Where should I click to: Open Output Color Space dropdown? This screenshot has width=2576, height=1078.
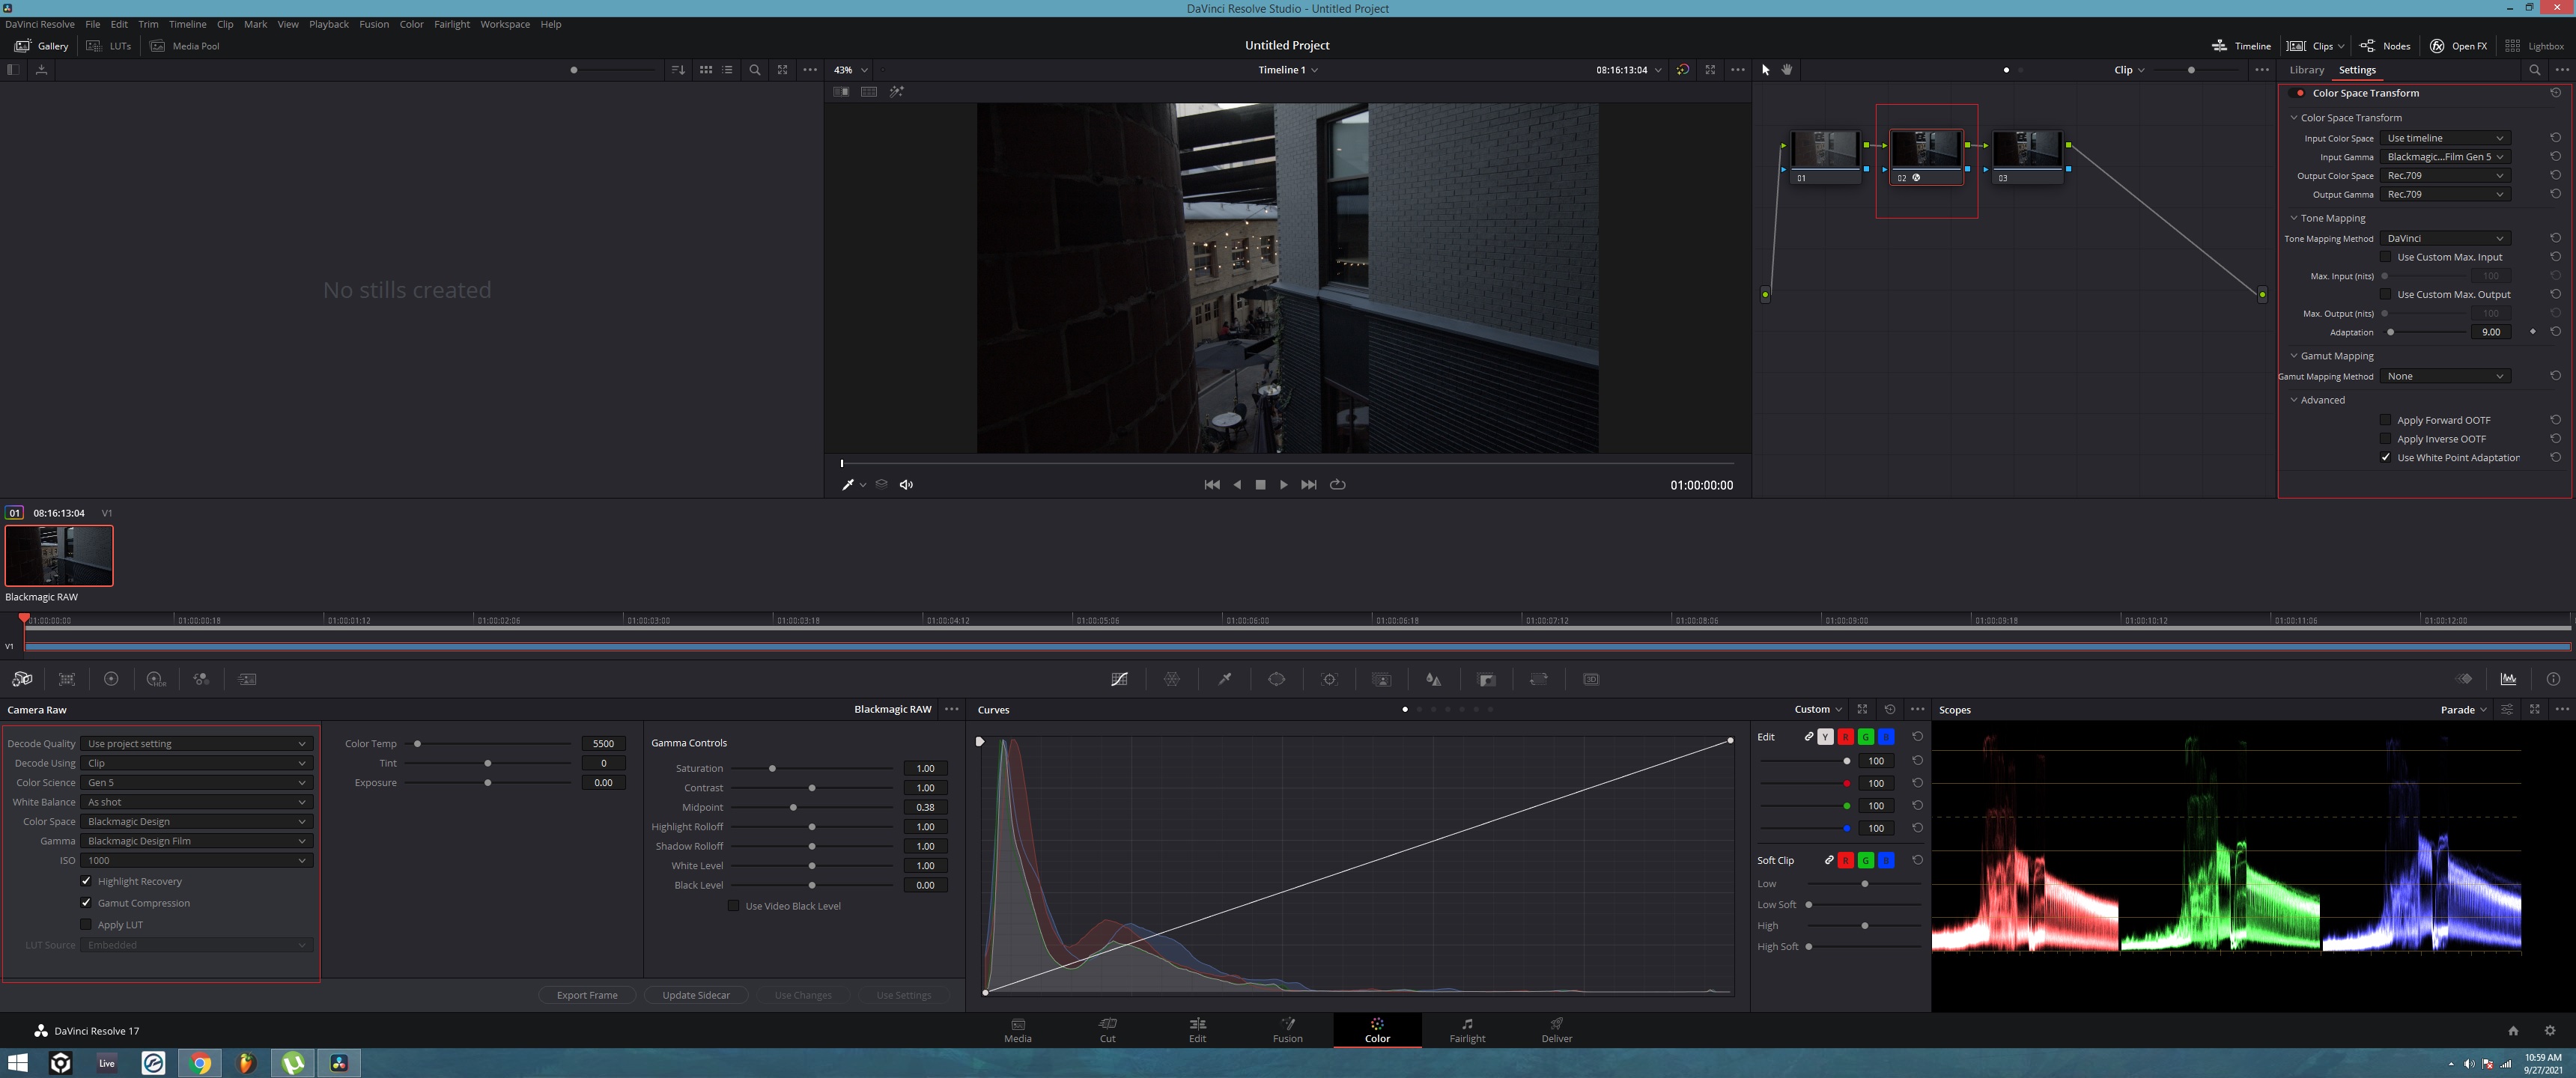2445,176
